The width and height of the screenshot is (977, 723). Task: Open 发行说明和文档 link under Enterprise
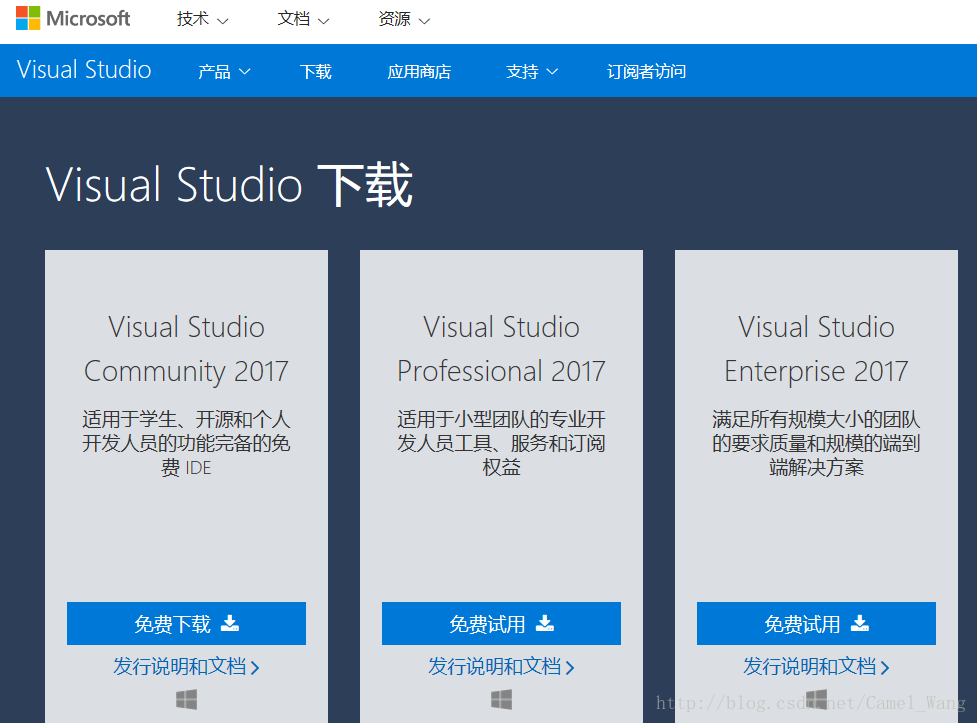(x=816, y=667)
